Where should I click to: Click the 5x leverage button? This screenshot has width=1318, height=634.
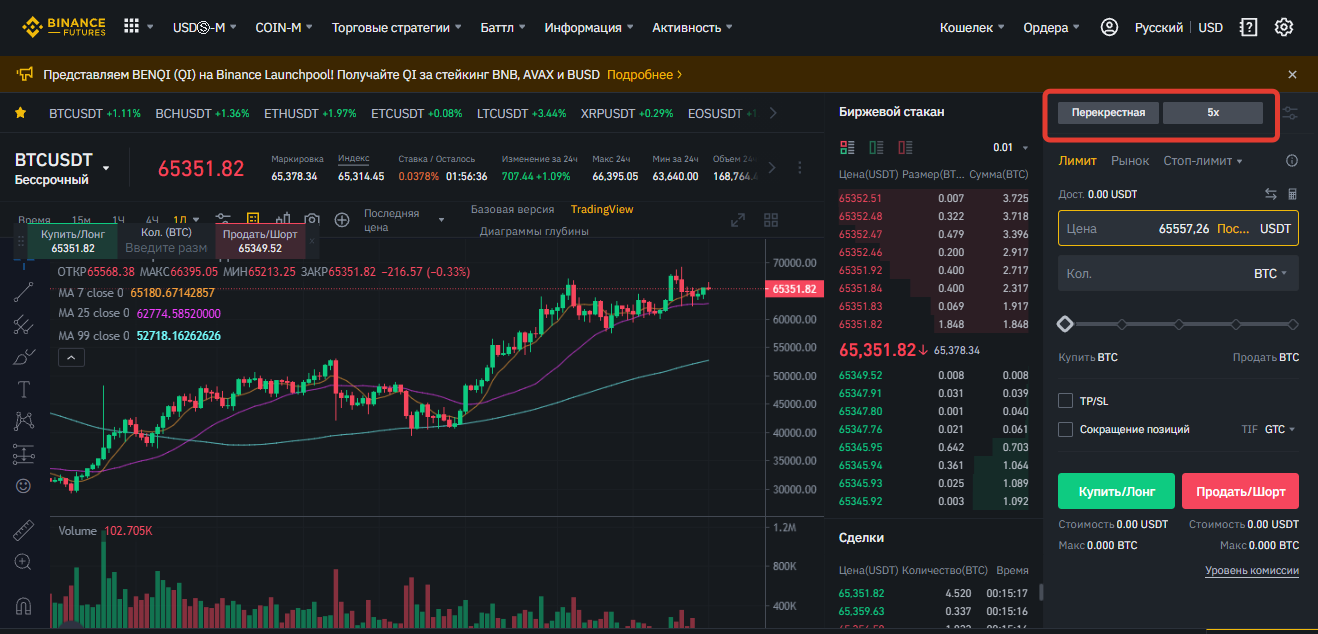pyautogui.click(x=1213, y=113)
